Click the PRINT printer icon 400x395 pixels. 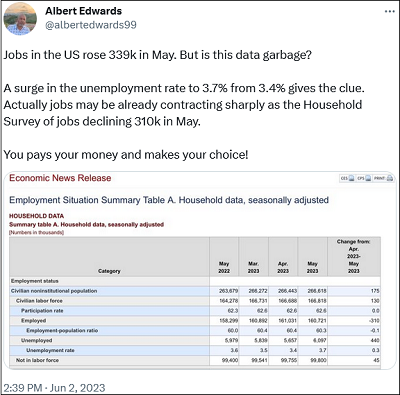[390, 178]
